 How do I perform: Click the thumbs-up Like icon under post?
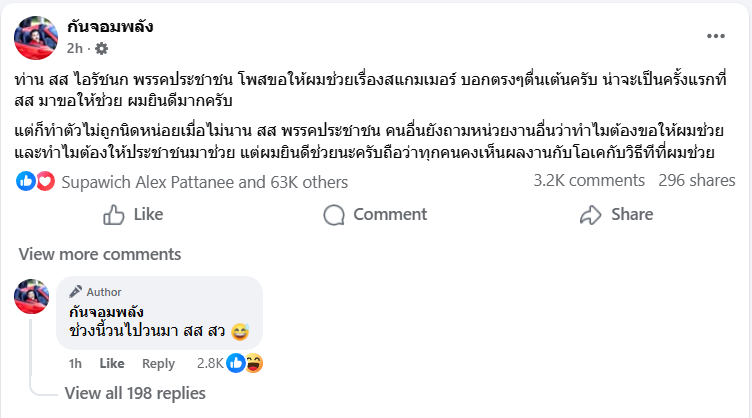coord(114,214)
